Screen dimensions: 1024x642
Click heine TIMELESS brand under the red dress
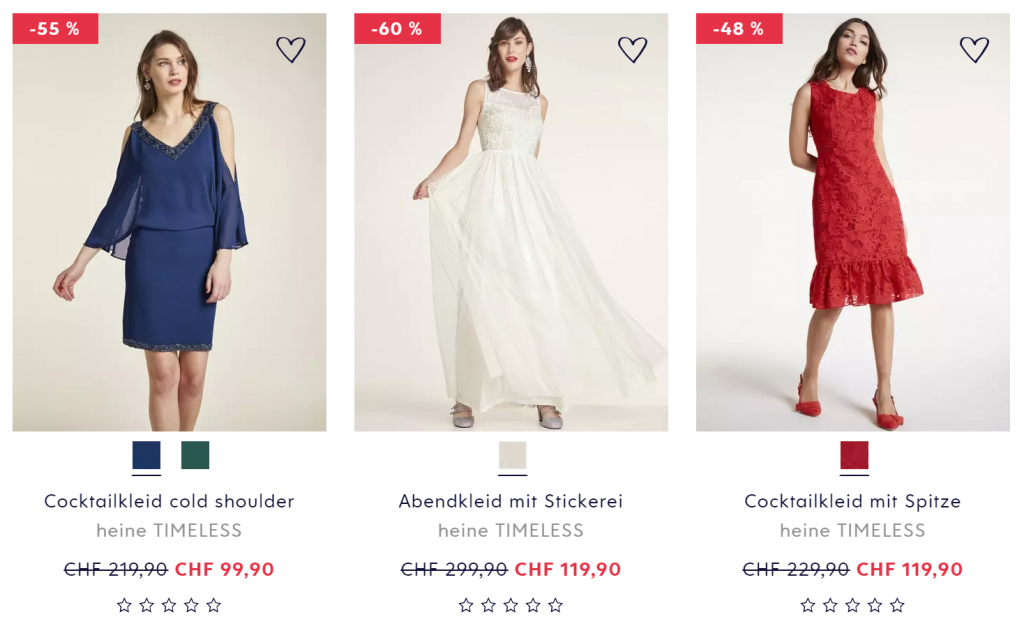click(x=853, y=530)
